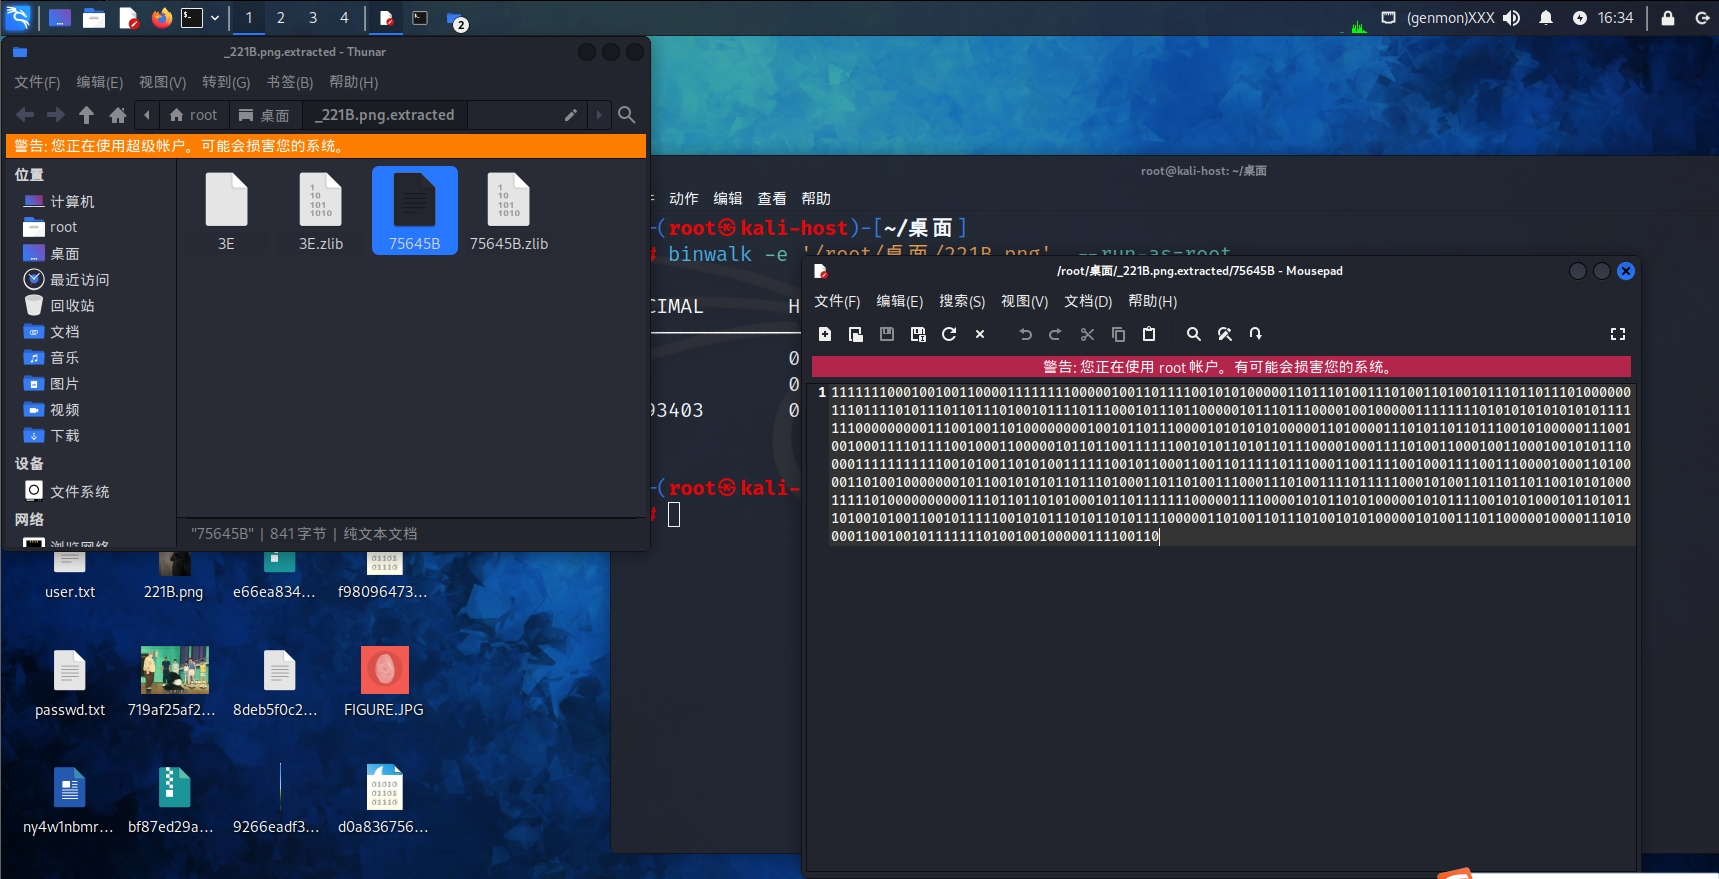The width and height of the screenshot is (1719, 879).
Task: Click the Redo icon in Mousepad
Action: click(1056, 334)
